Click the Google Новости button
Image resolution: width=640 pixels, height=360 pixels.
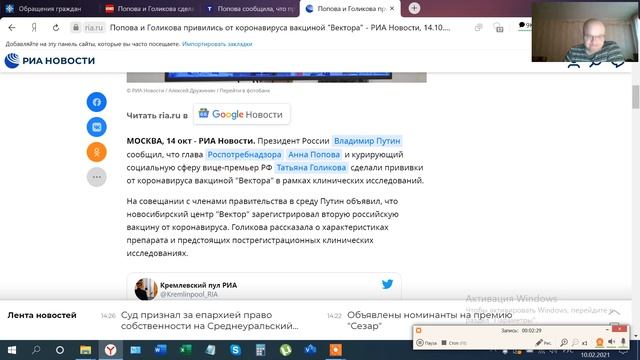pyautogui.click(x=241, y=114)
